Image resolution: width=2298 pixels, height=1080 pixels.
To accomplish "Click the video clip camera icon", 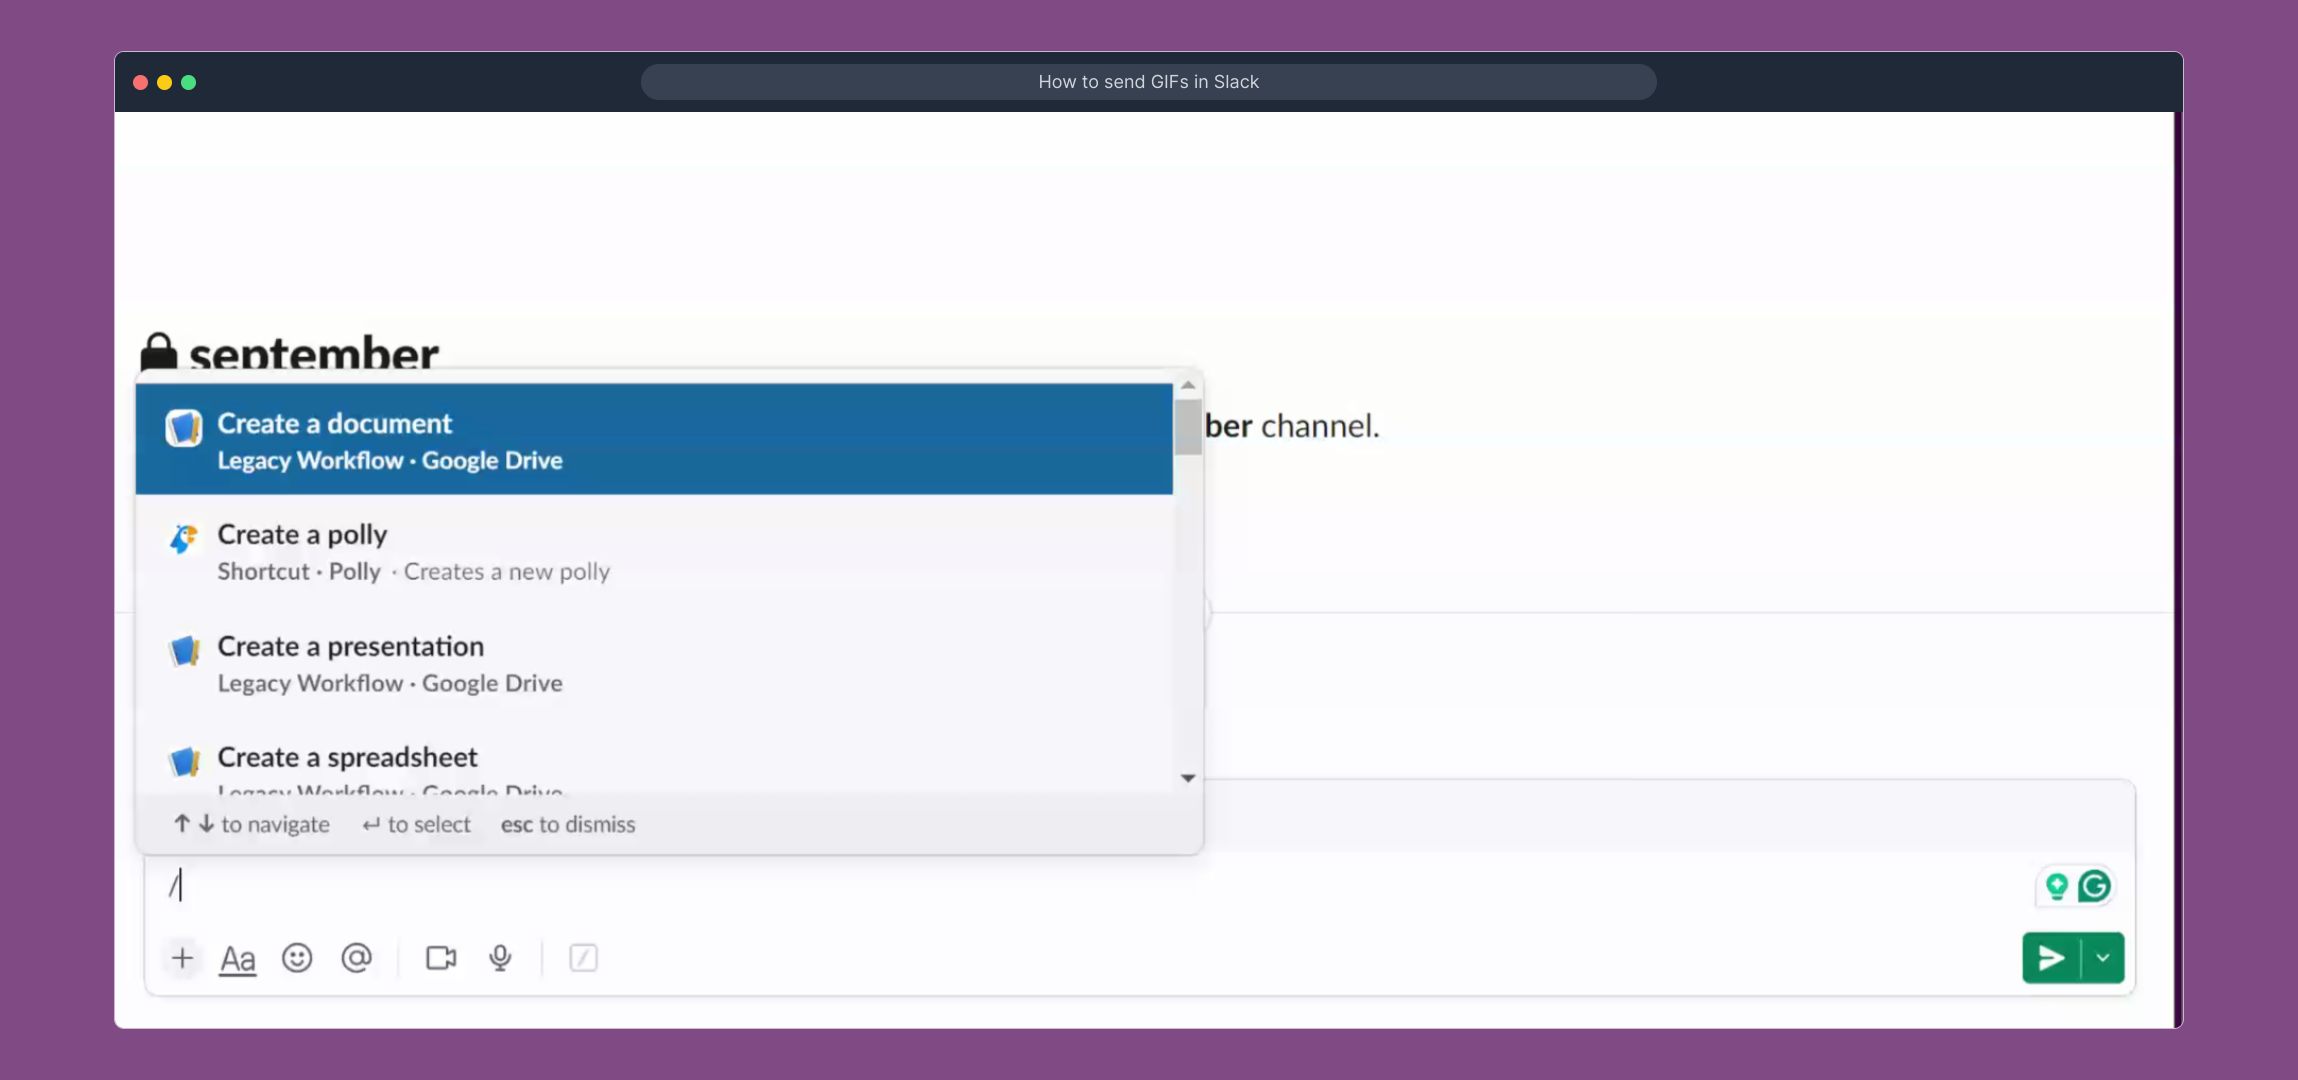I will 441,958.
